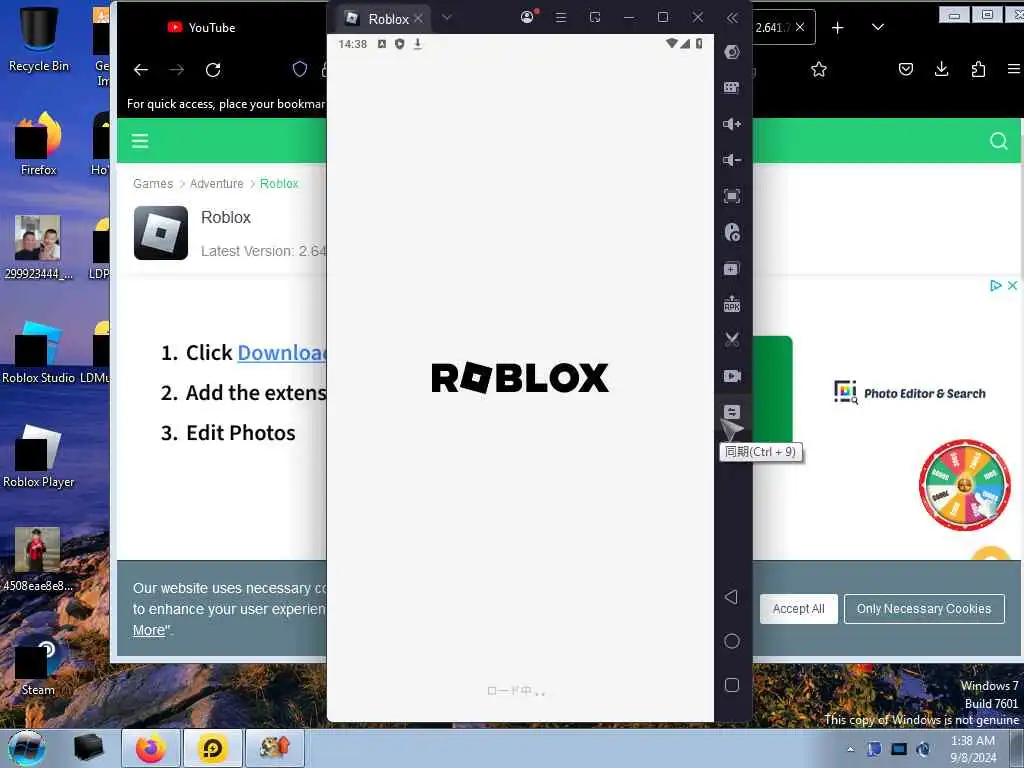1024x768 pixels.
Task: Expand tab dropdown arrow beside Roblox tab
Action: (x=447, y=18)
